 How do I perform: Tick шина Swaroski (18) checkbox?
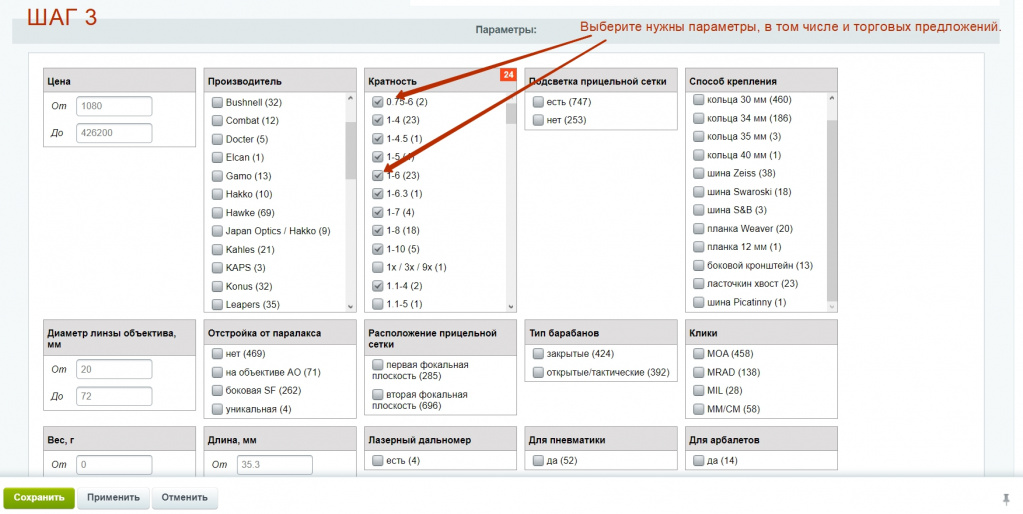[x=699, y=192]
